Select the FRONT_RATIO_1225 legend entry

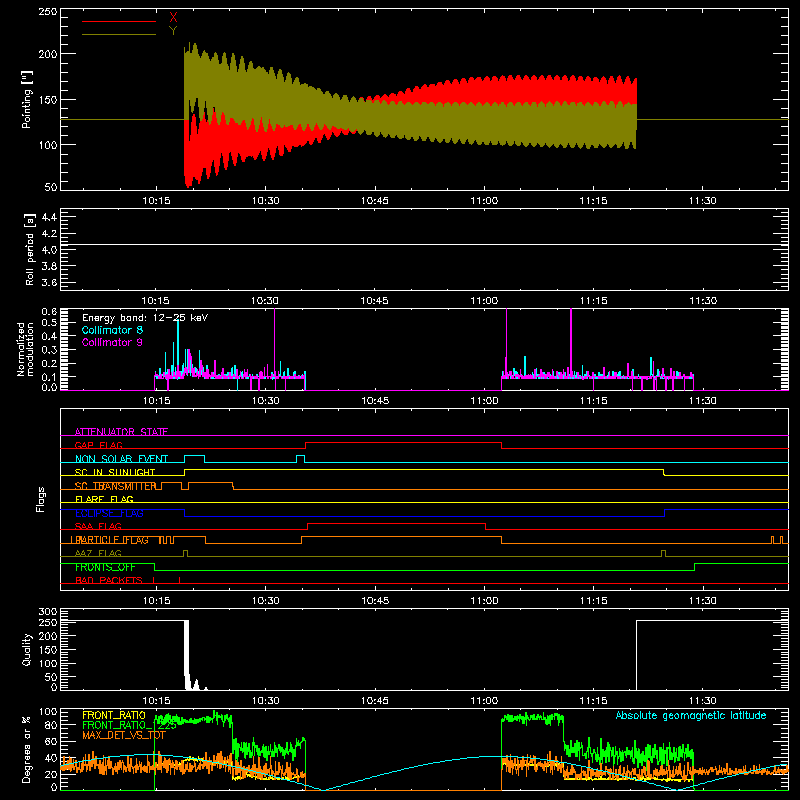tap(130, 725)
